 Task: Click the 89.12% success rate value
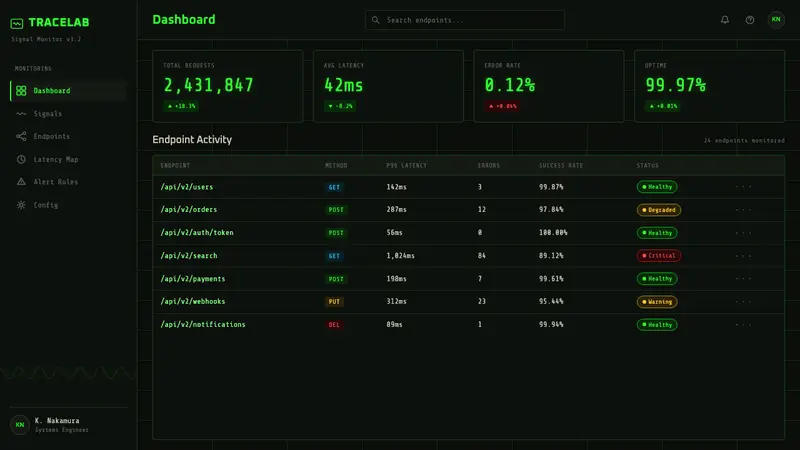(551, 256)
